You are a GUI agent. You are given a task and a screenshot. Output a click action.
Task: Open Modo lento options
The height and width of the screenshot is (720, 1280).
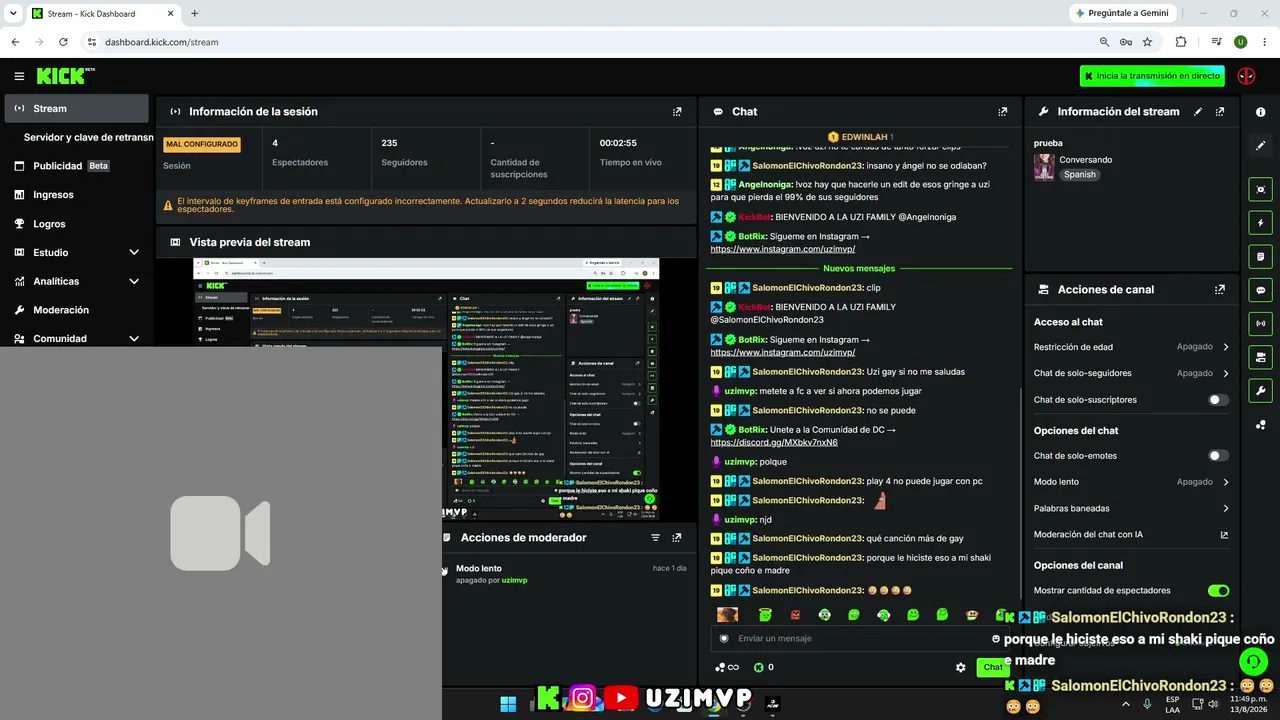(x=1131, y=482)
